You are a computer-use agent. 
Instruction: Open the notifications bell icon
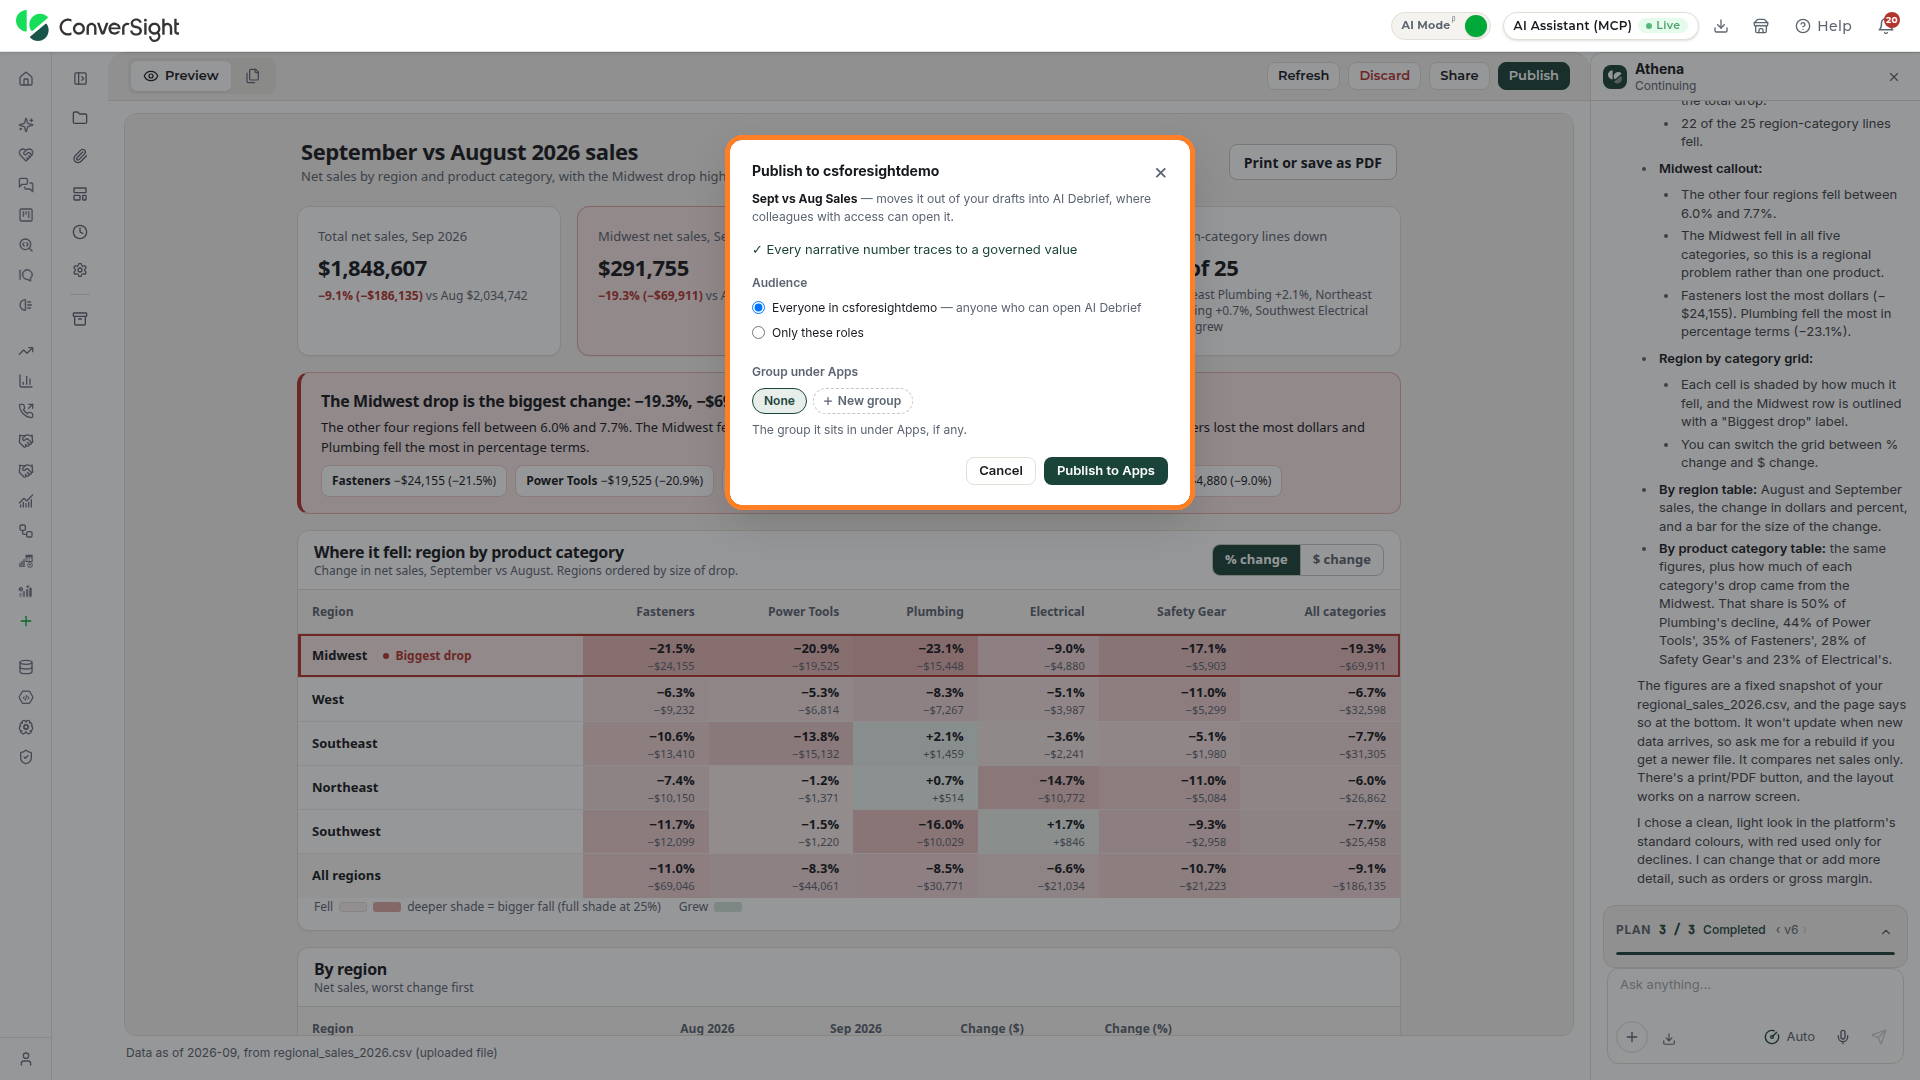click(x=1886, y=26)
